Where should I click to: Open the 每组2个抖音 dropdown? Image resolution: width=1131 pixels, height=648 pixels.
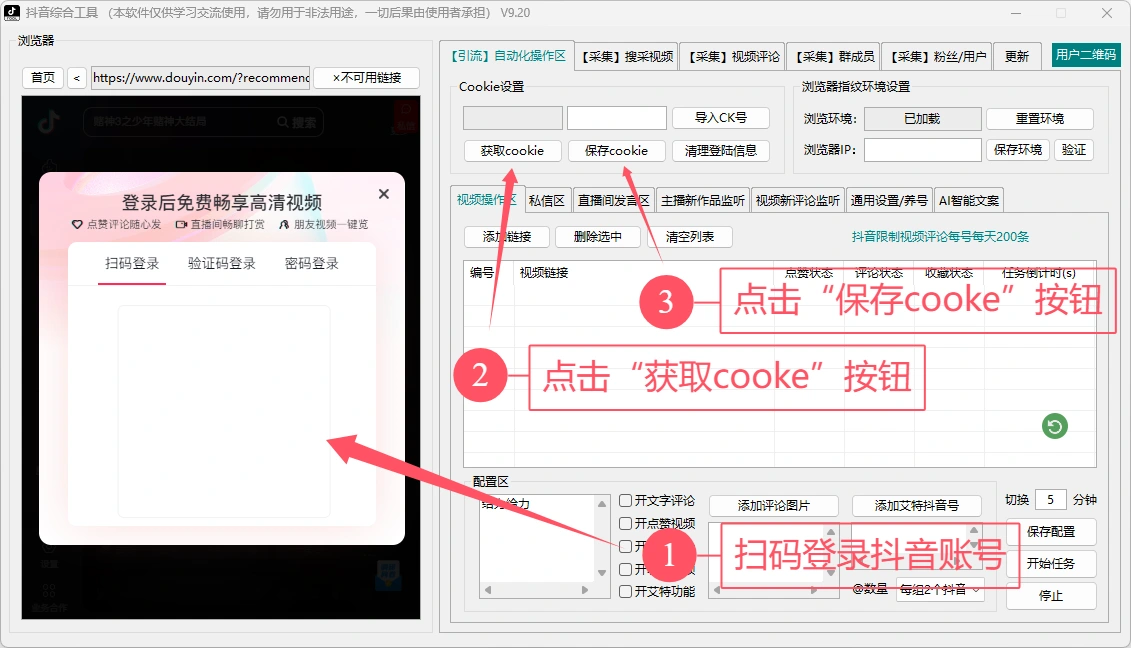pyautogui.click(x=941, y=590)
